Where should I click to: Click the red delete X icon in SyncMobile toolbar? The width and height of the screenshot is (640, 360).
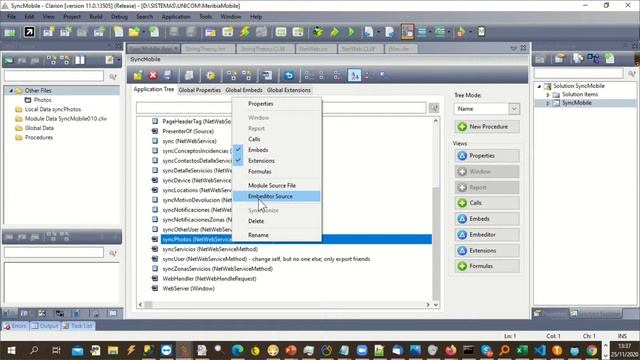pyautogui.click(x=153, y=75)
